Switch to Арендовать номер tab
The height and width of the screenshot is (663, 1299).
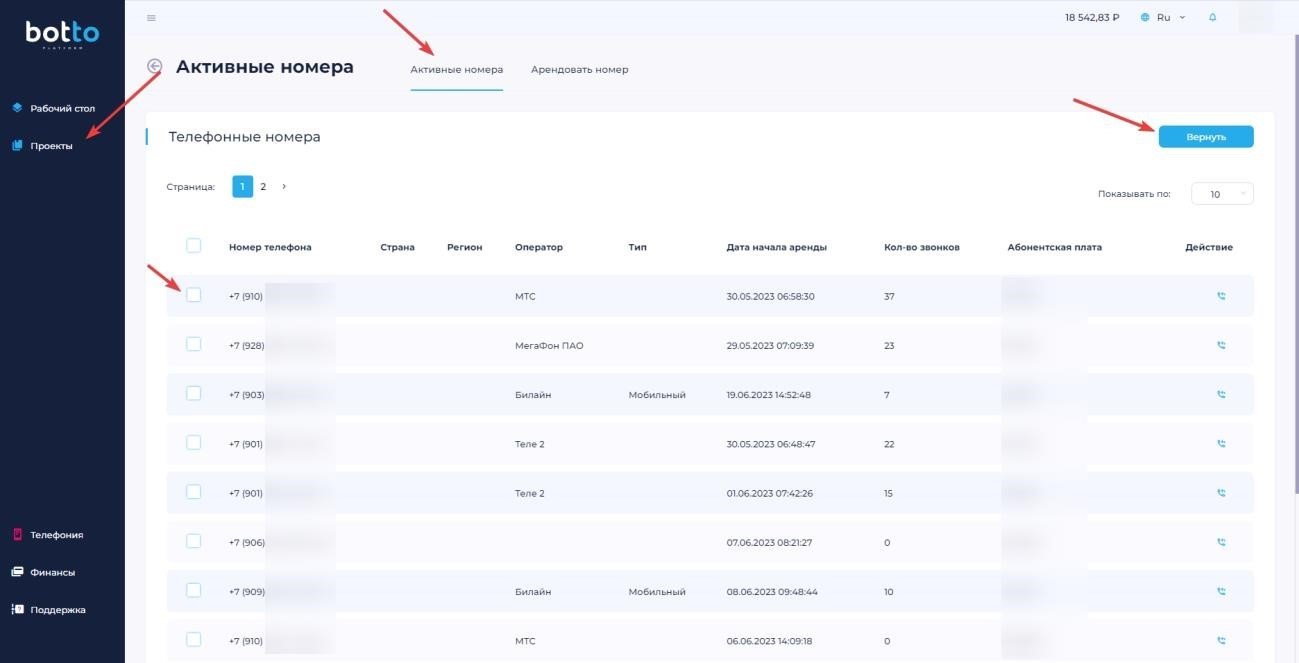[x=579, y=70]
